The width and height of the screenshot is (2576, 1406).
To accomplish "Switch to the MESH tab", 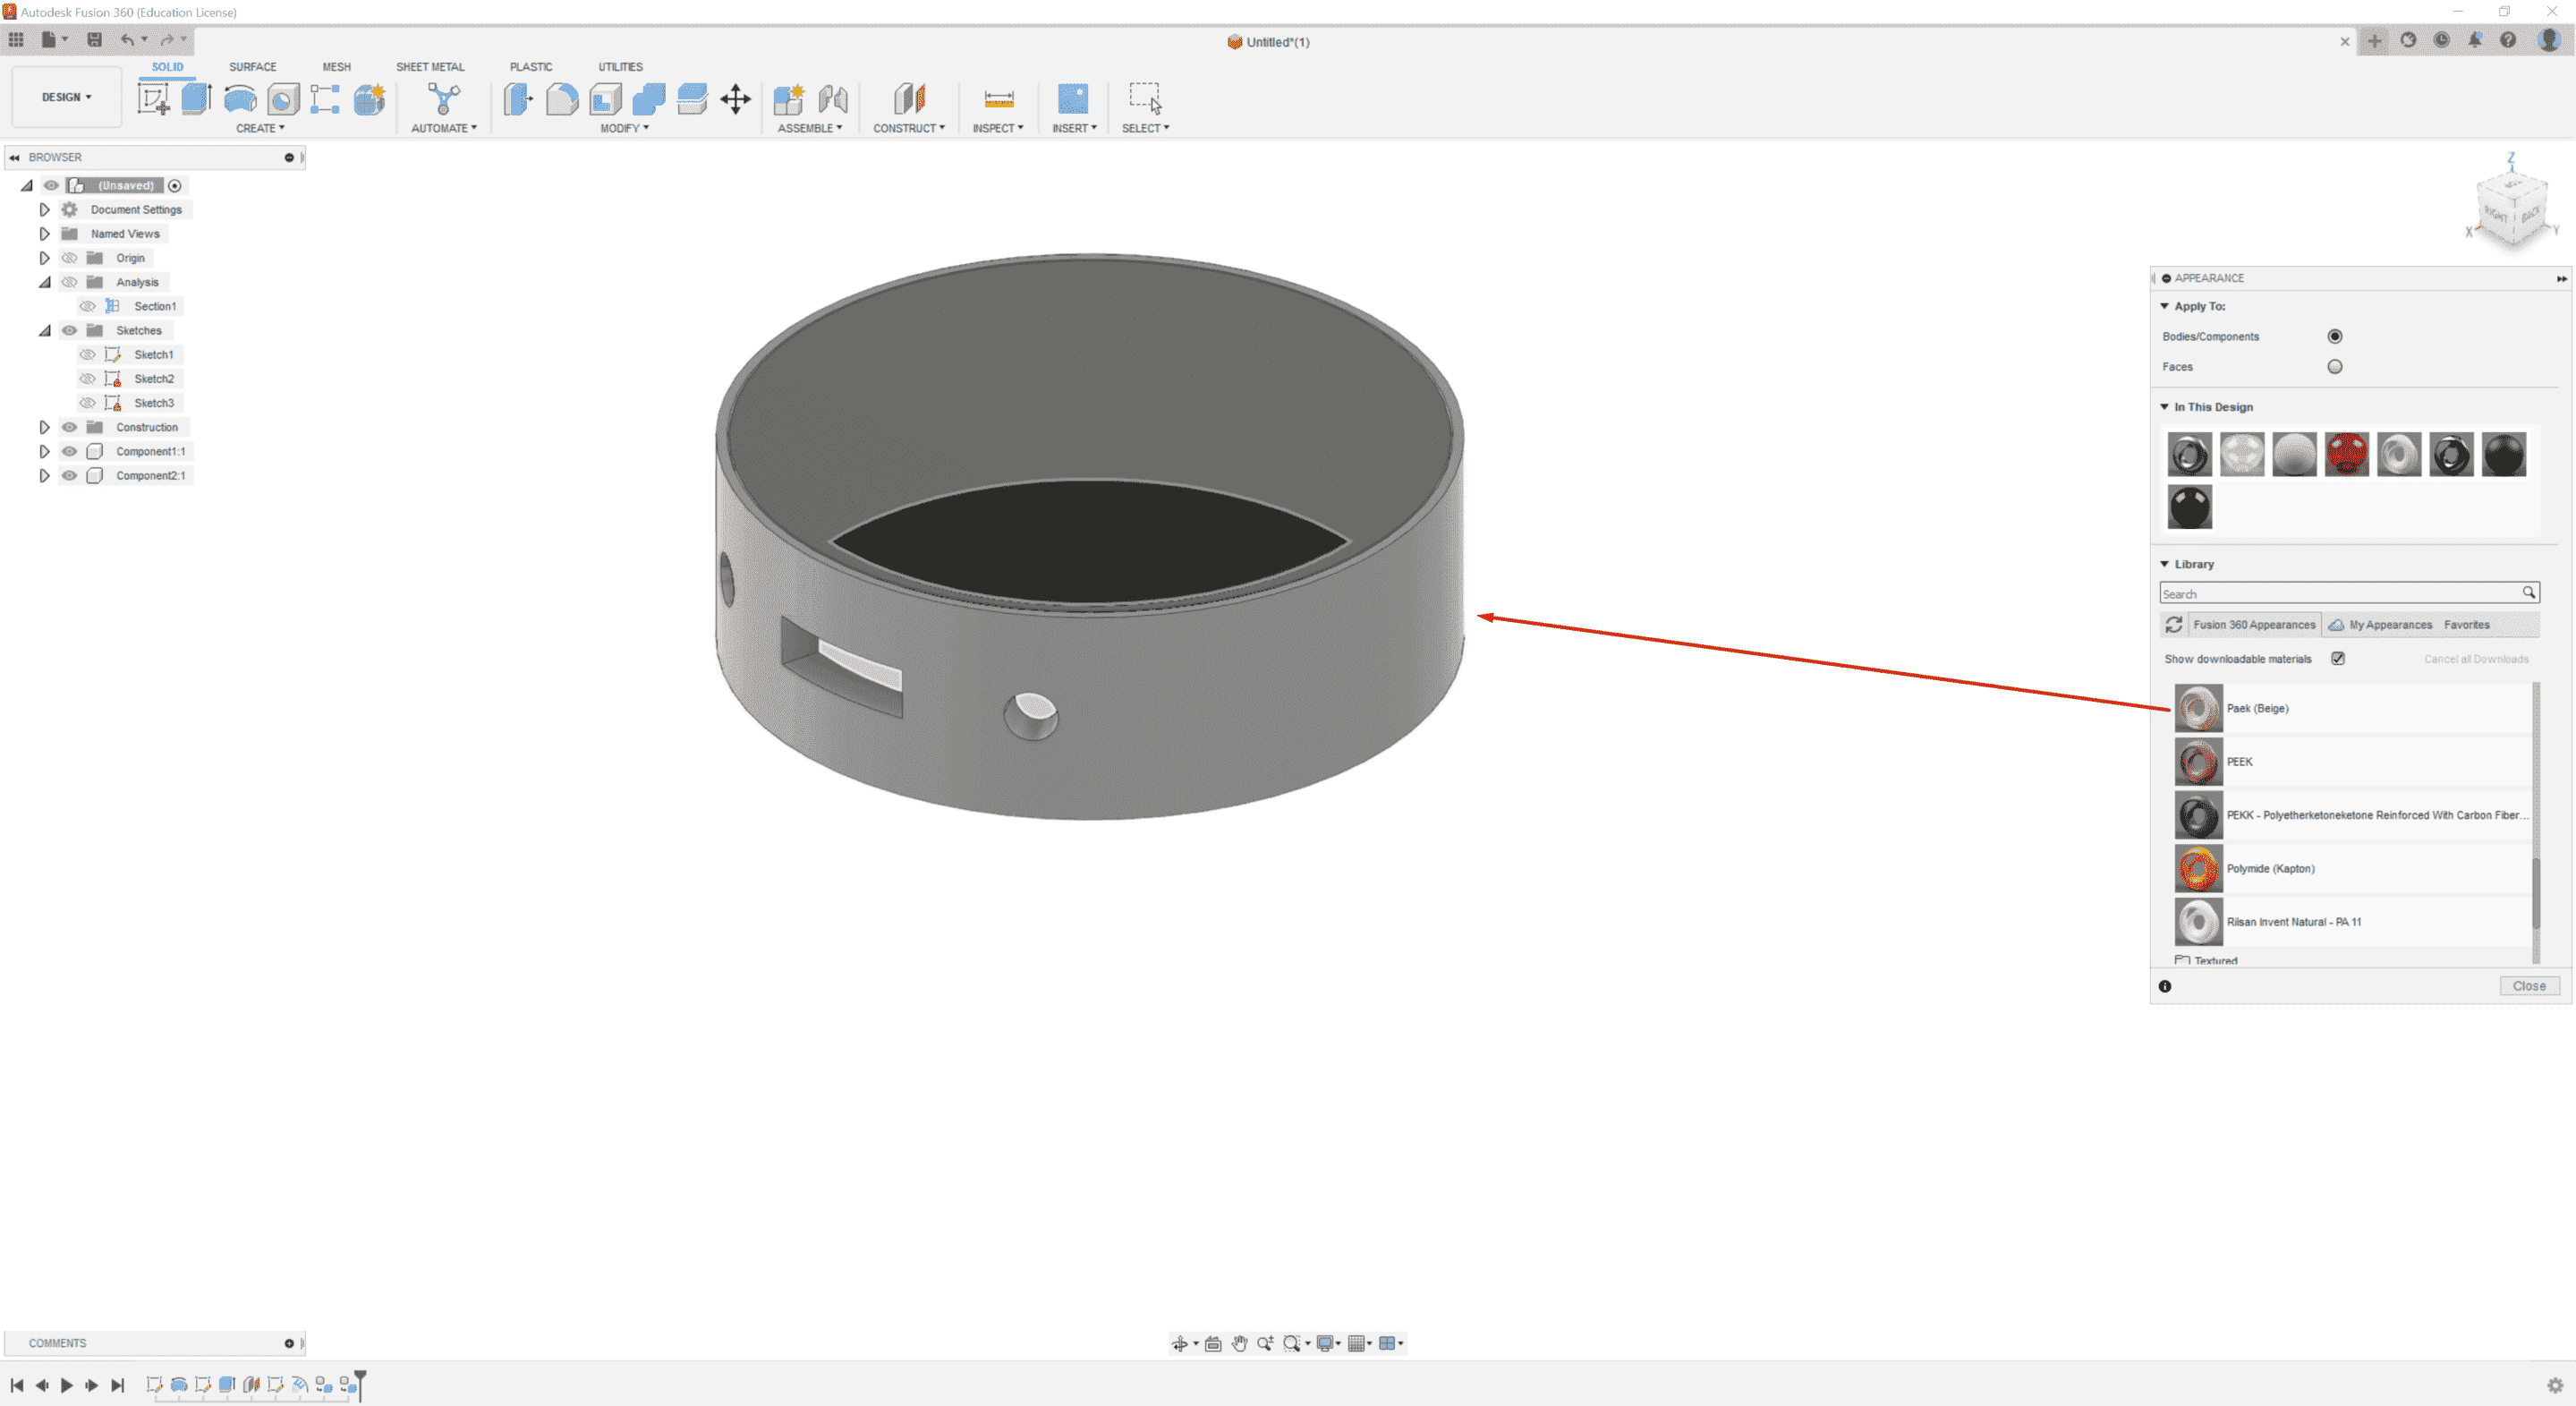I will pyautogui.click(x=336, y=67).
